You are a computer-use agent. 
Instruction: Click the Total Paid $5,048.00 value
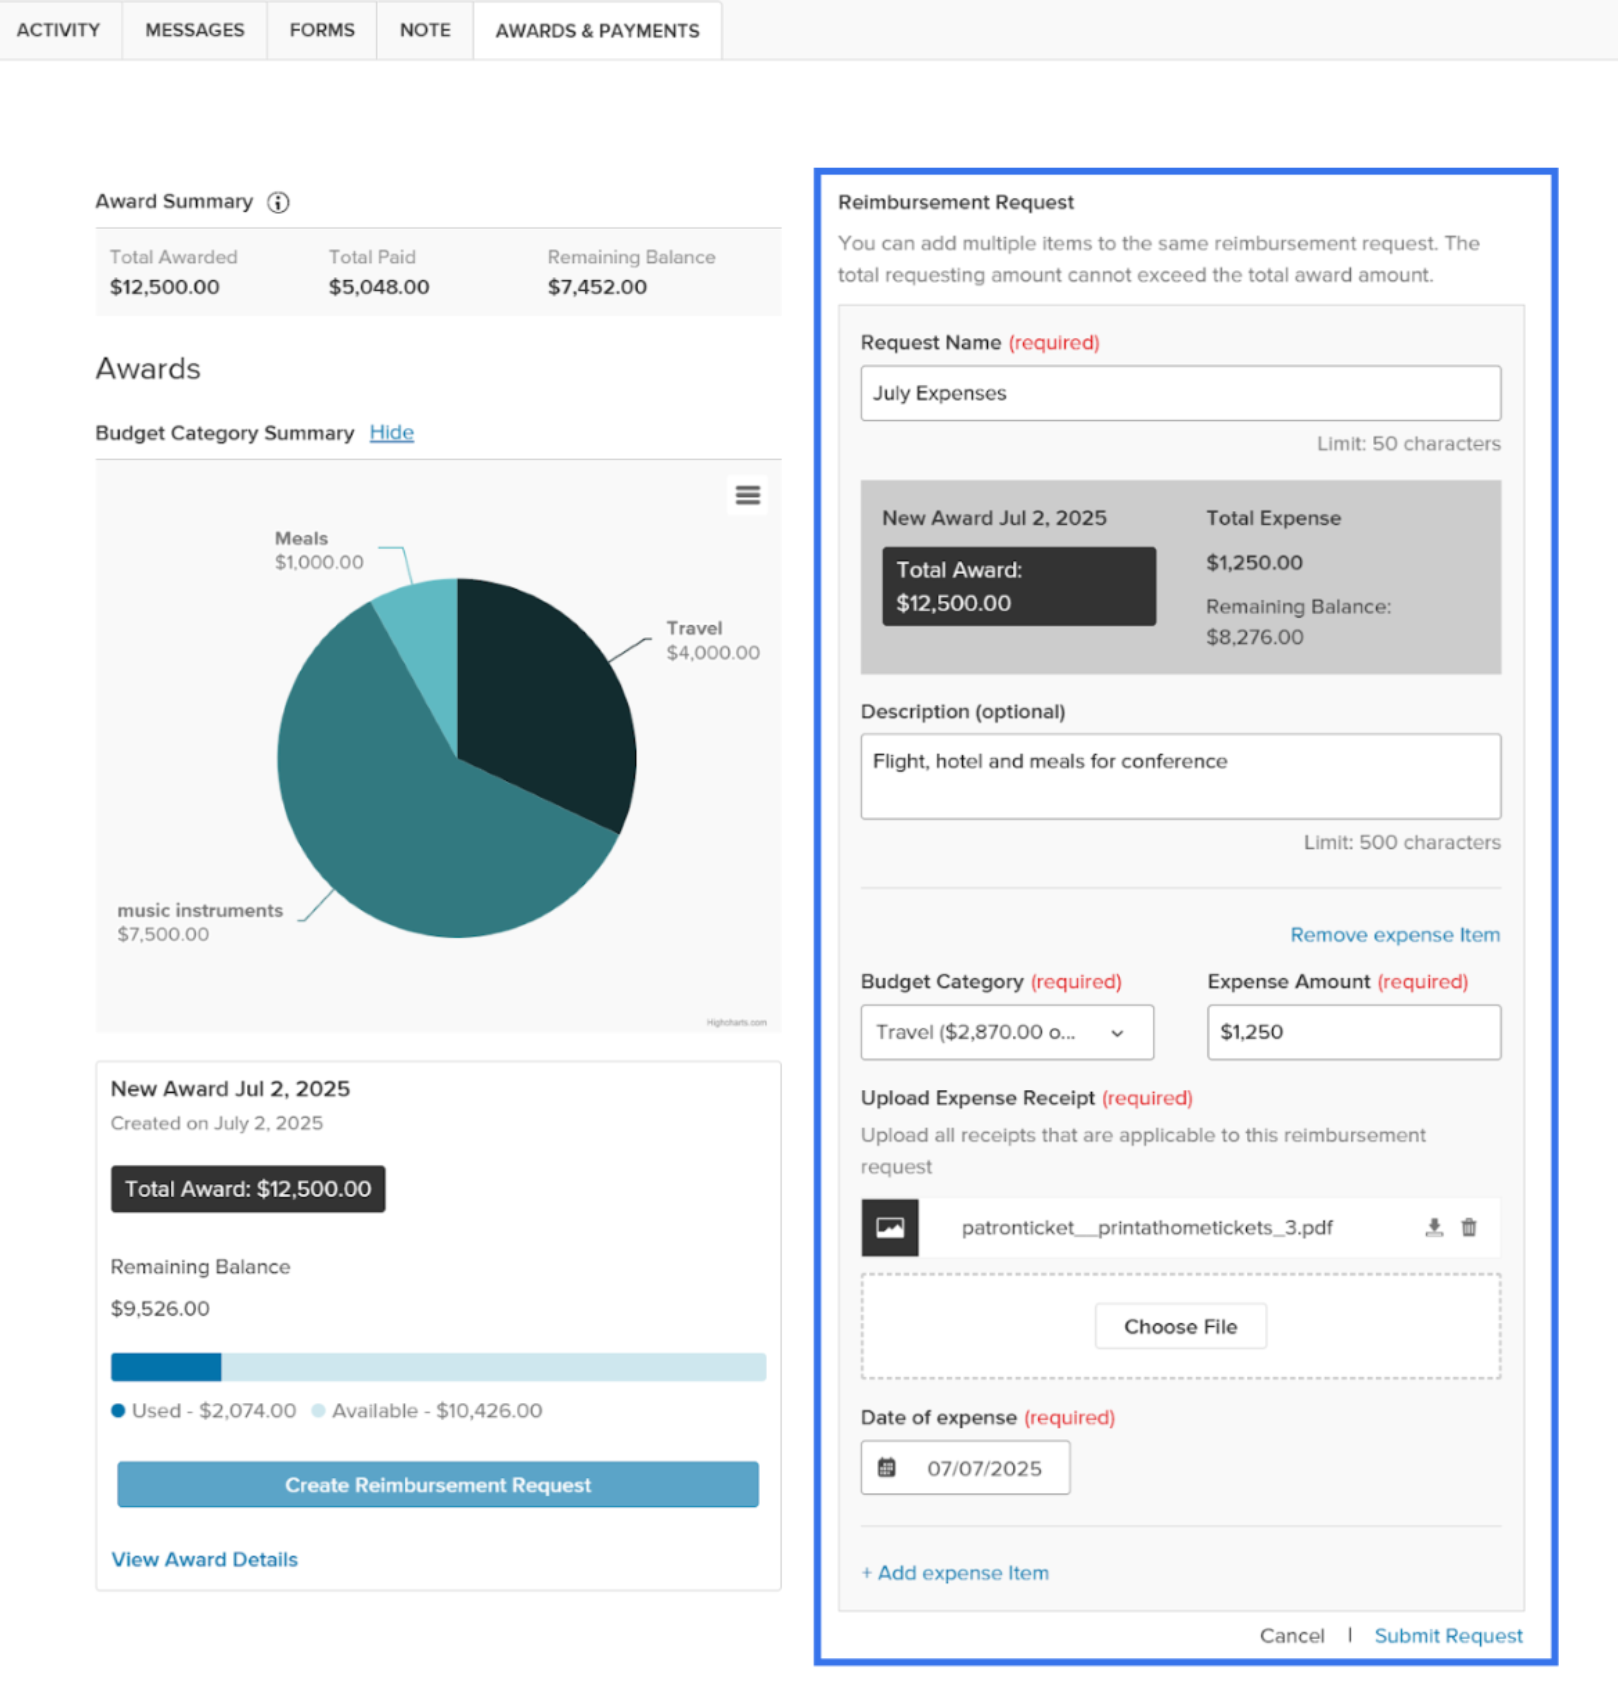point(379,287)
